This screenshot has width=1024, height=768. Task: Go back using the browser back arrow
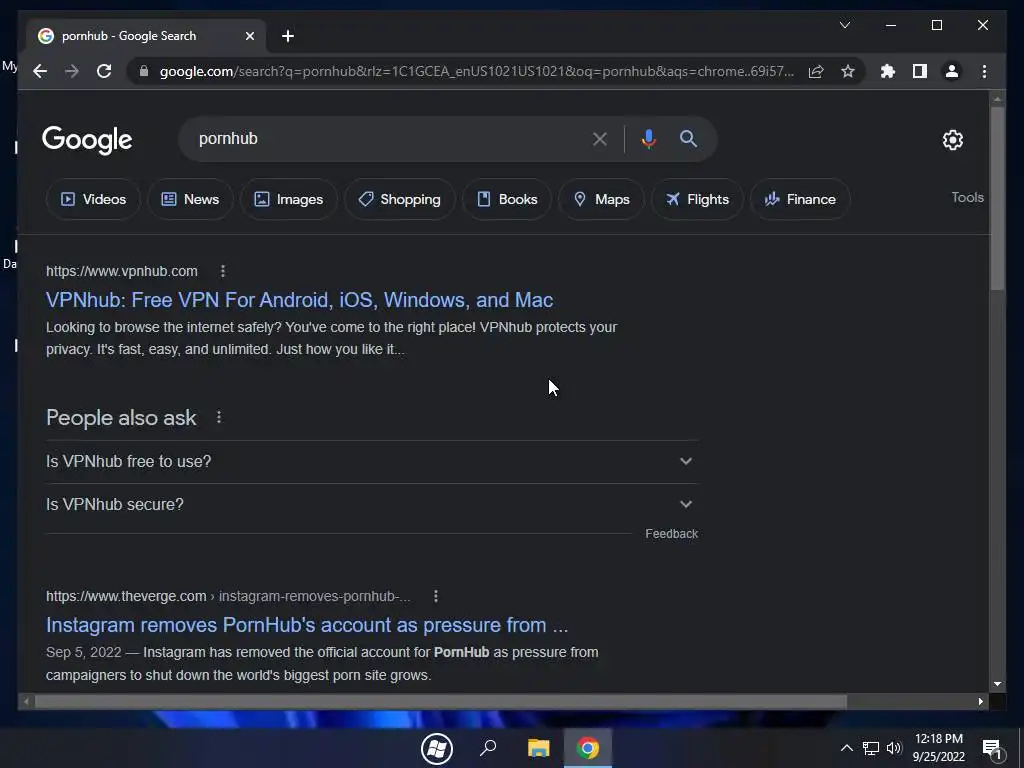[40, 71]
